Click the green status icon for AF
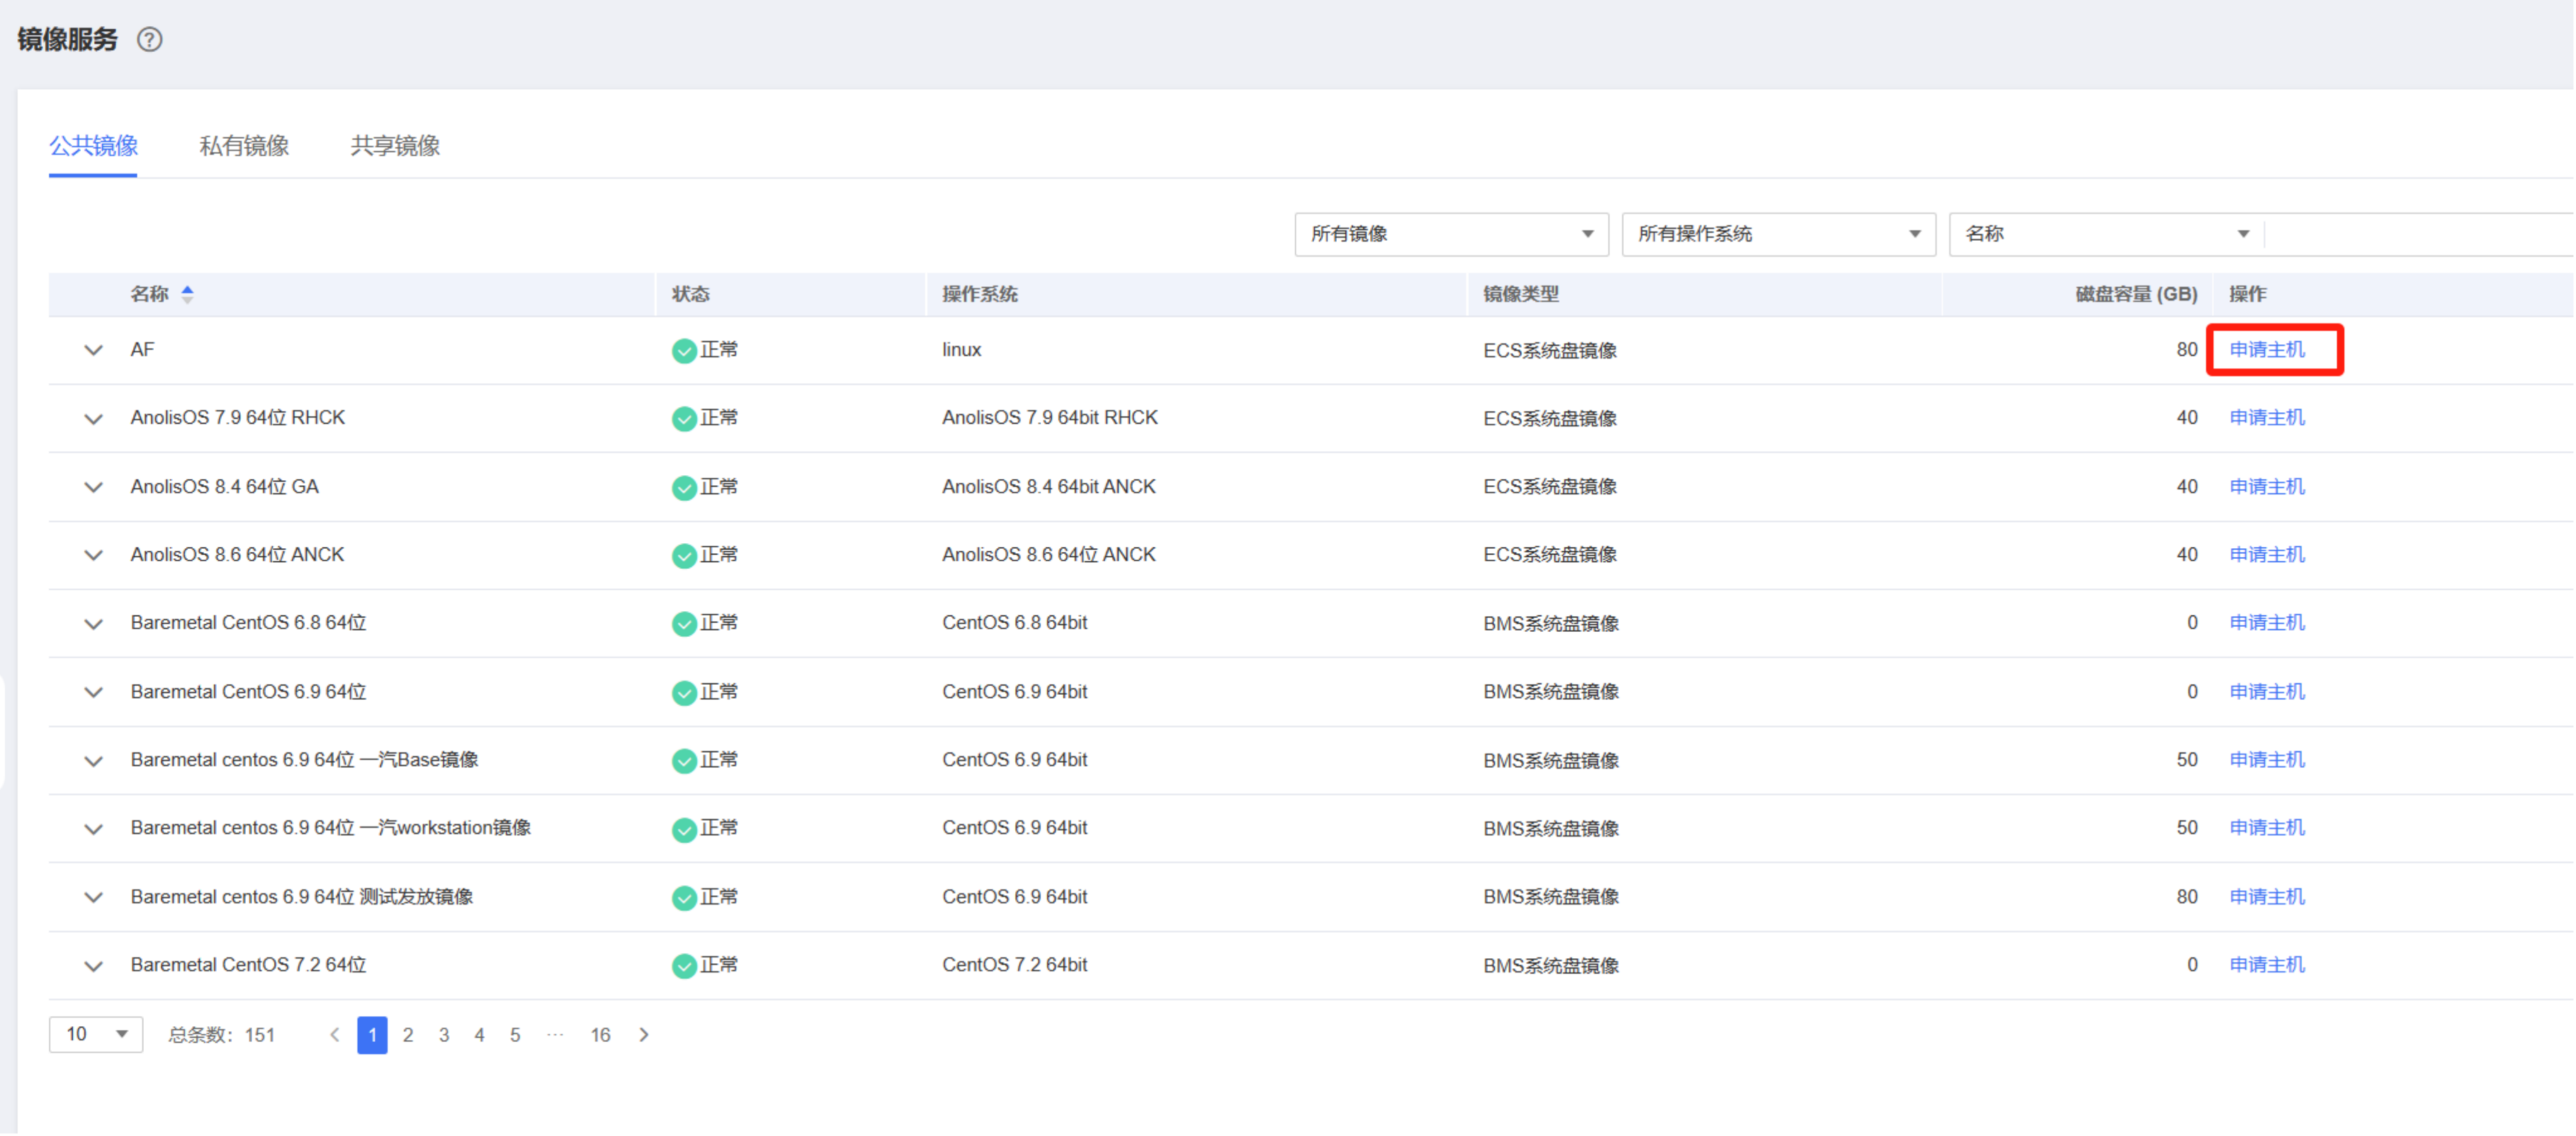 click(684, 350)
